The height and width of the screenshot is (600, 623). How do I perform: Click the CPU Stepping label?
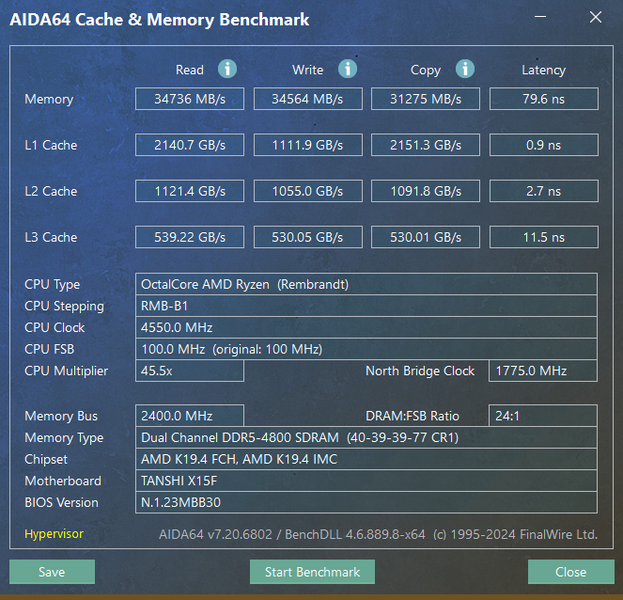click(64, 306)
